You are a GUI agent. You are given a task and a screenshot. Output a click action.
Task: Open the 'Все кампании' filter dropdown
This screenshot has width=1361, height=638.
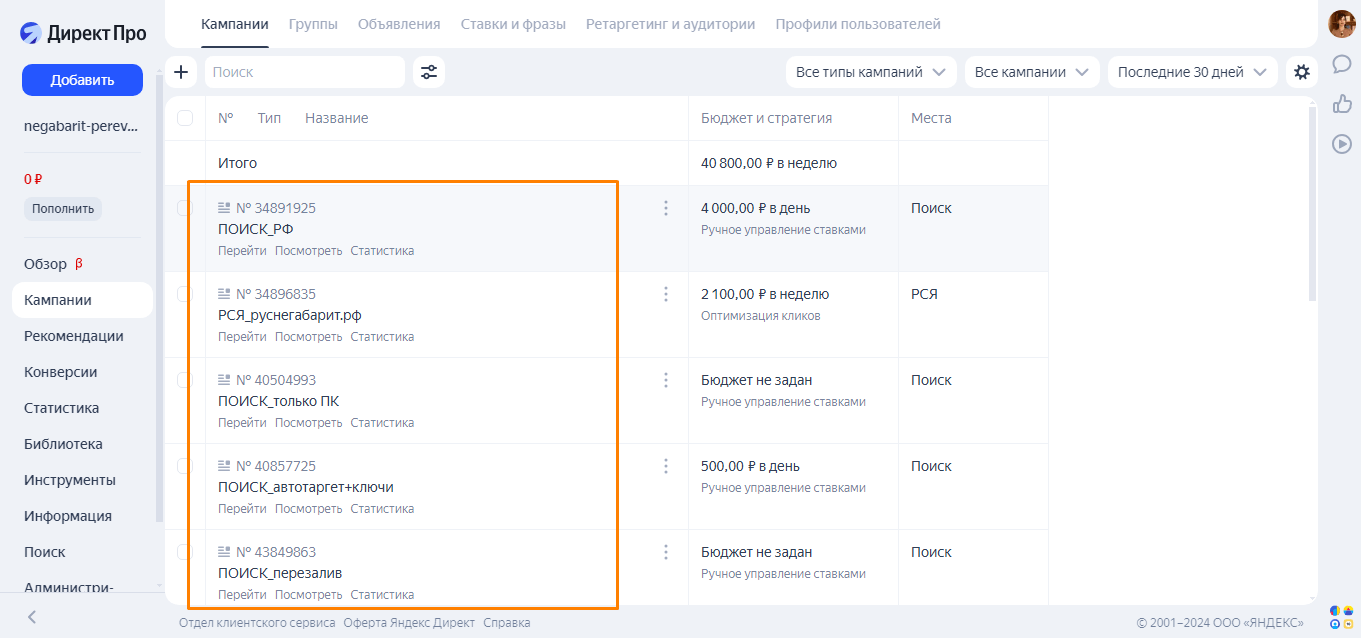1032,72
